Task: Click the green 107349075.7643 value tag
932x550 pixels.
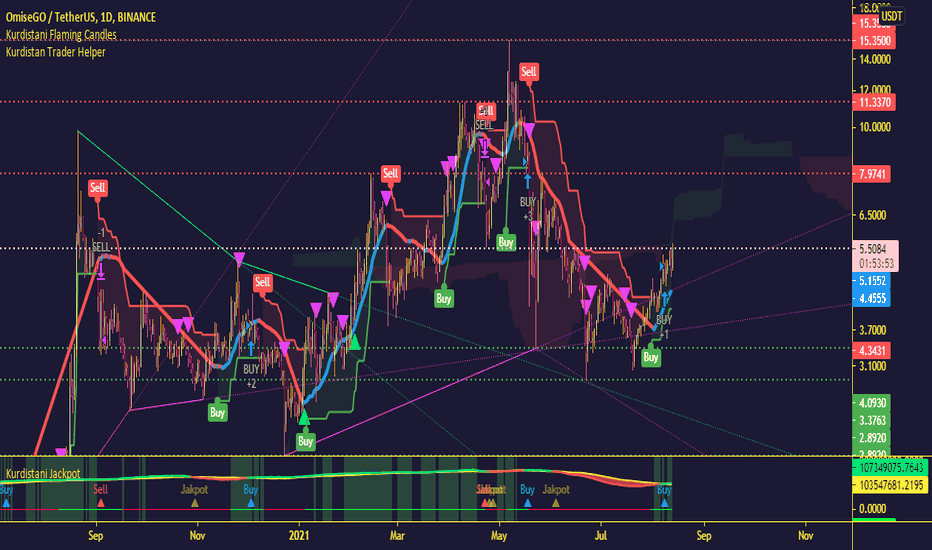Action: pyautogui.click(x=890, y=467)
